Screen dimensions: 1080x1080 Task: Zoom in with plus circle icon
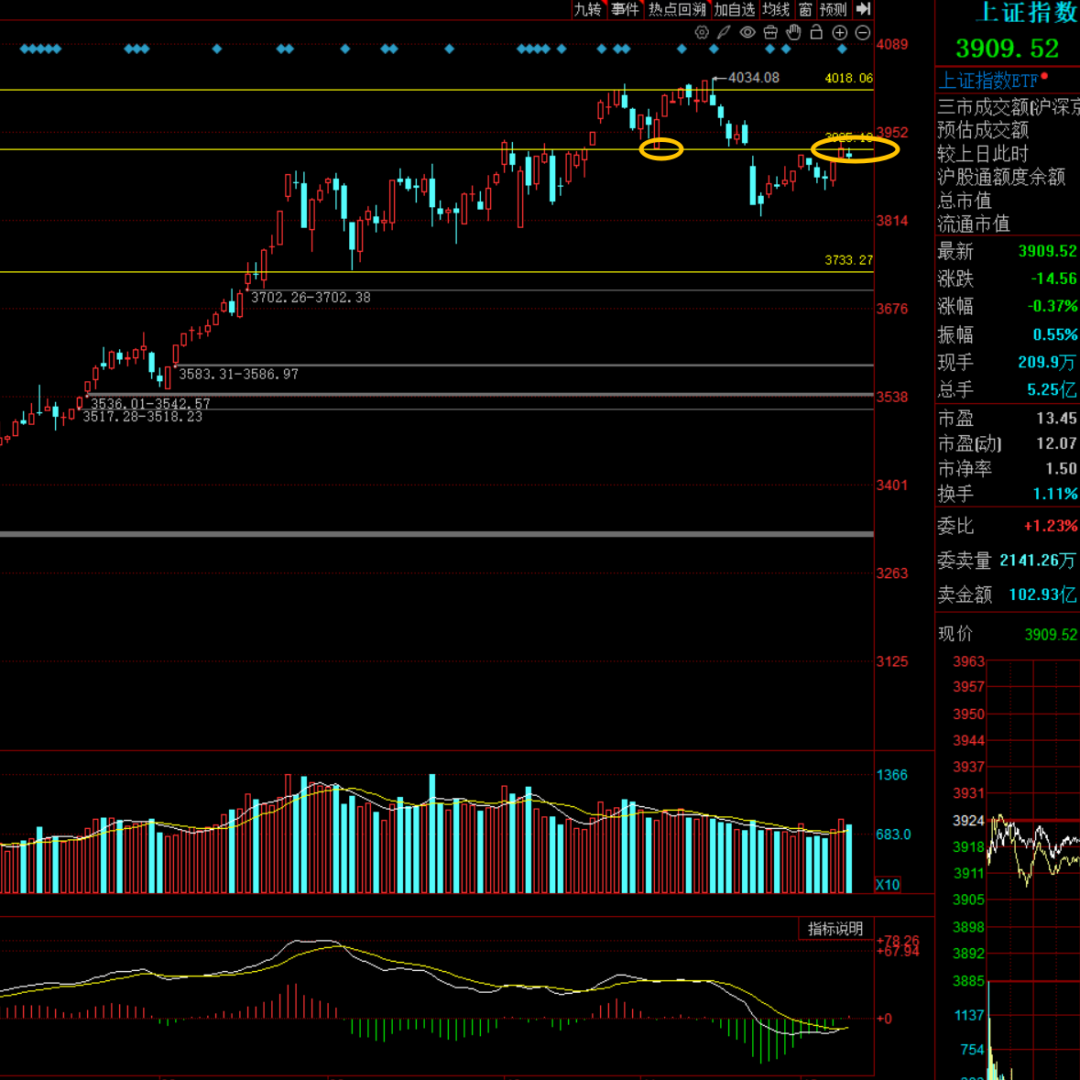pos(840,32)
